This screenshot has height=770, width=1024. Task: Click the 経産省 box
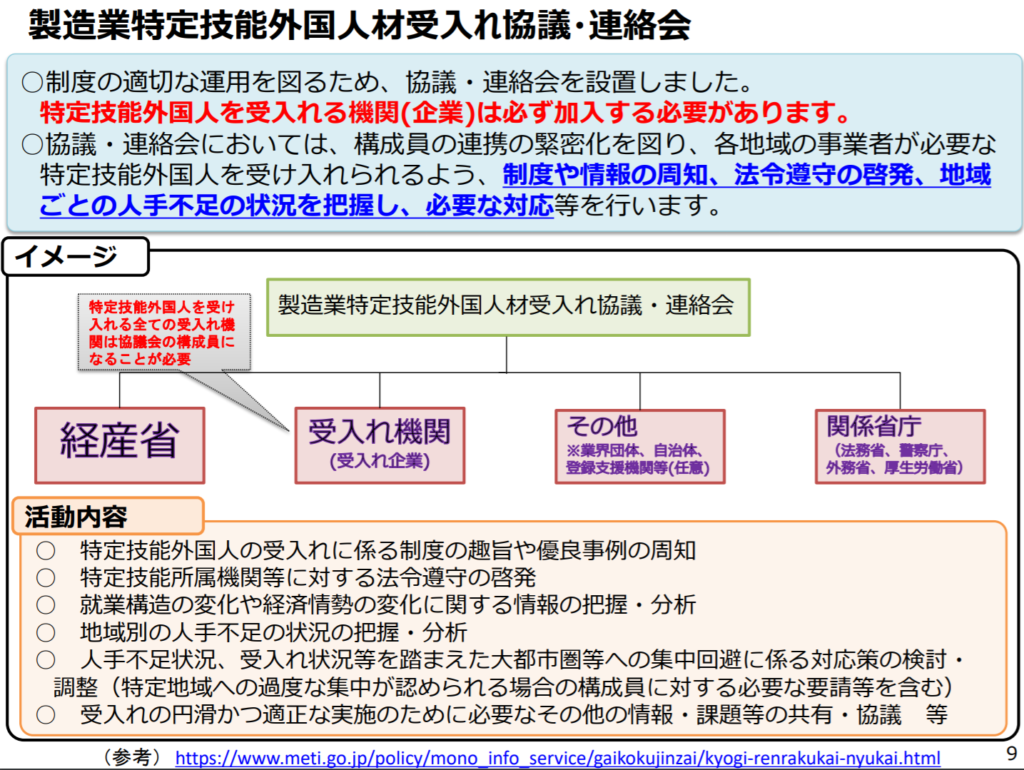[120, 445]
